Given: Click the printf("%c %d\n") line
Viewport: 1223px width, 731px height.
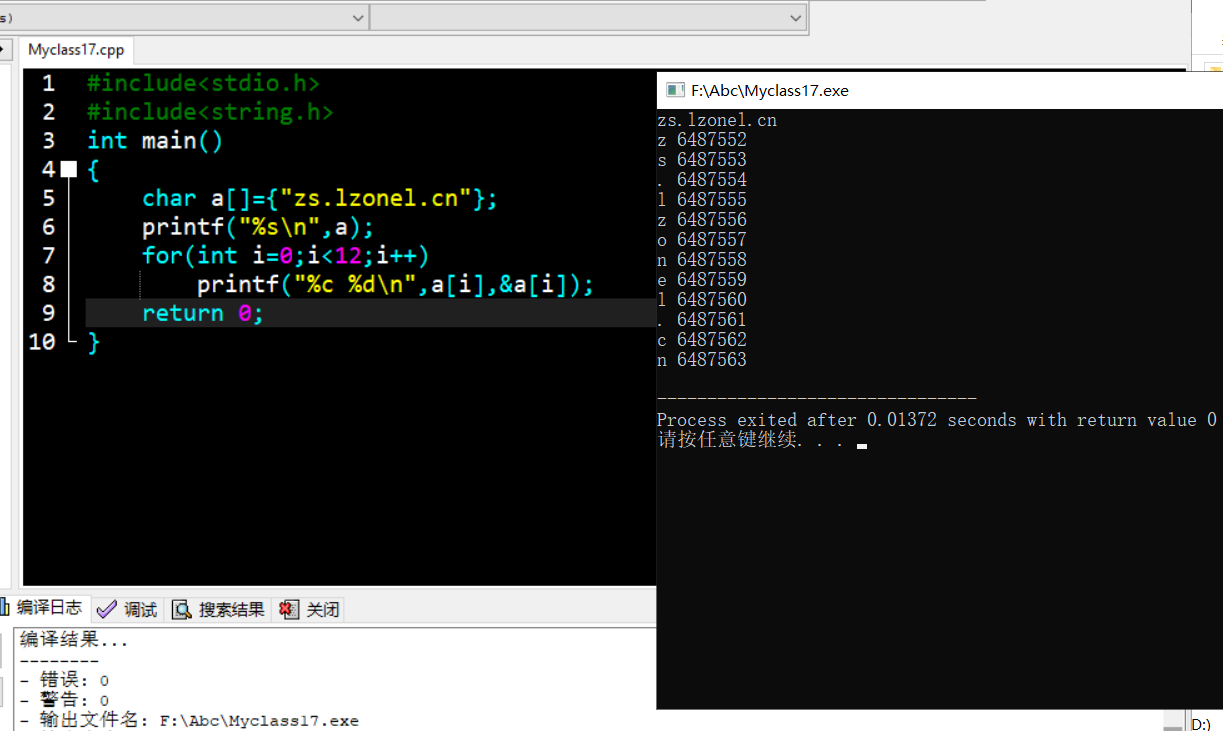Looking at the screenshot, I should coord(395,285).
